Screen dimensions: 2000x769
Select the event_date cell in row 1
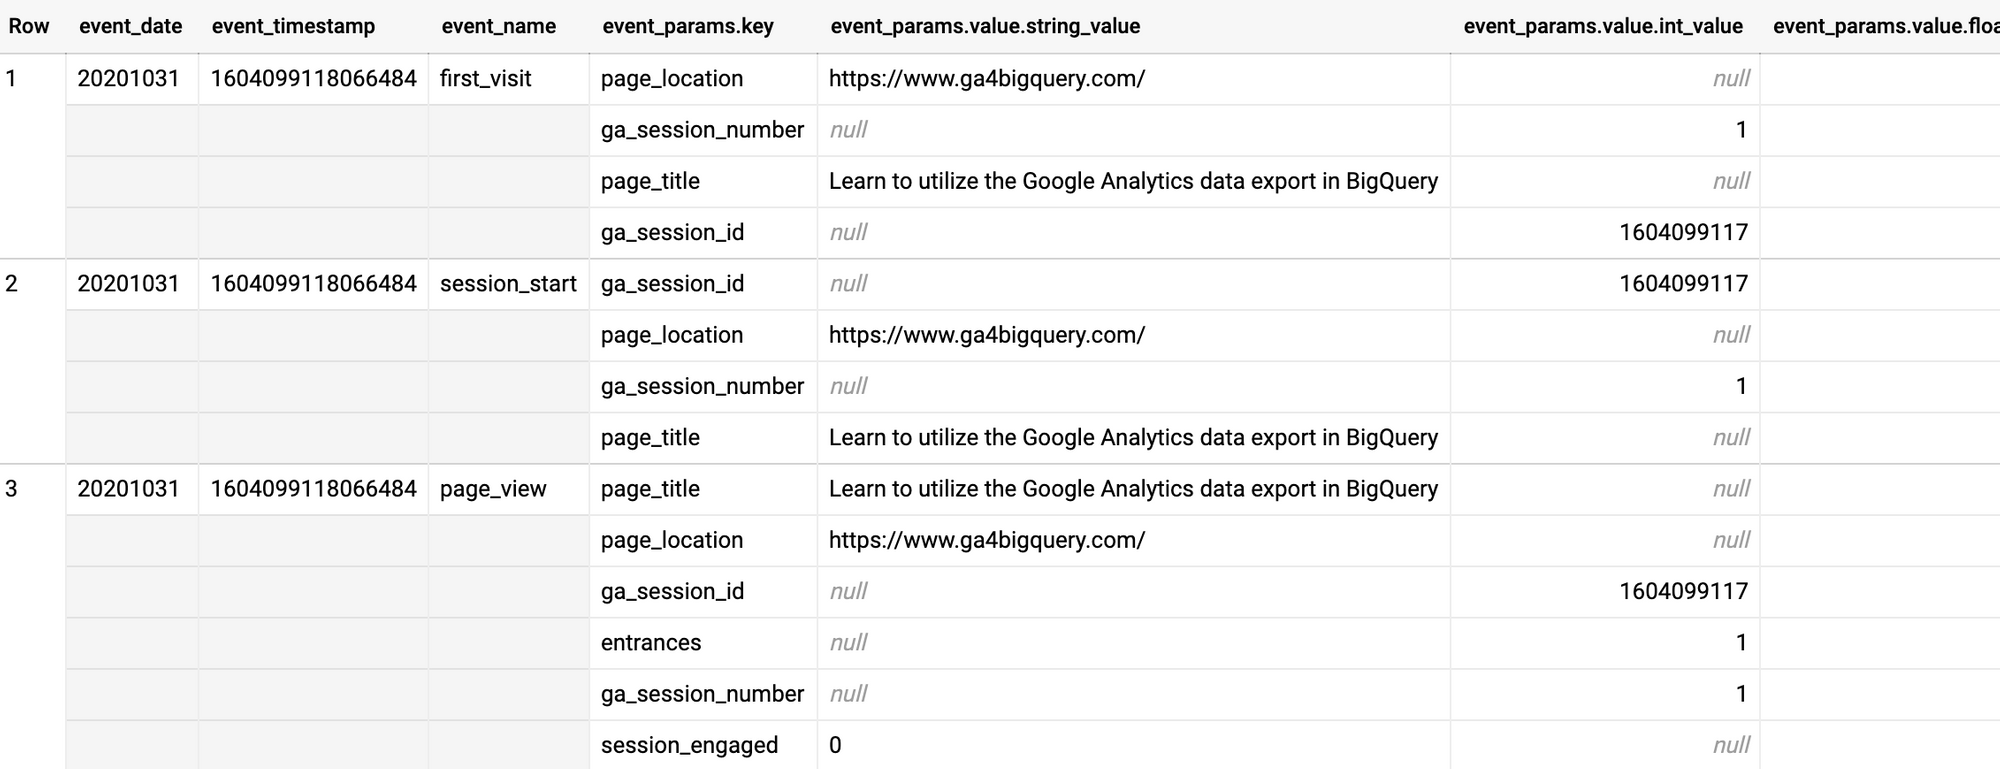pos(128,79)
